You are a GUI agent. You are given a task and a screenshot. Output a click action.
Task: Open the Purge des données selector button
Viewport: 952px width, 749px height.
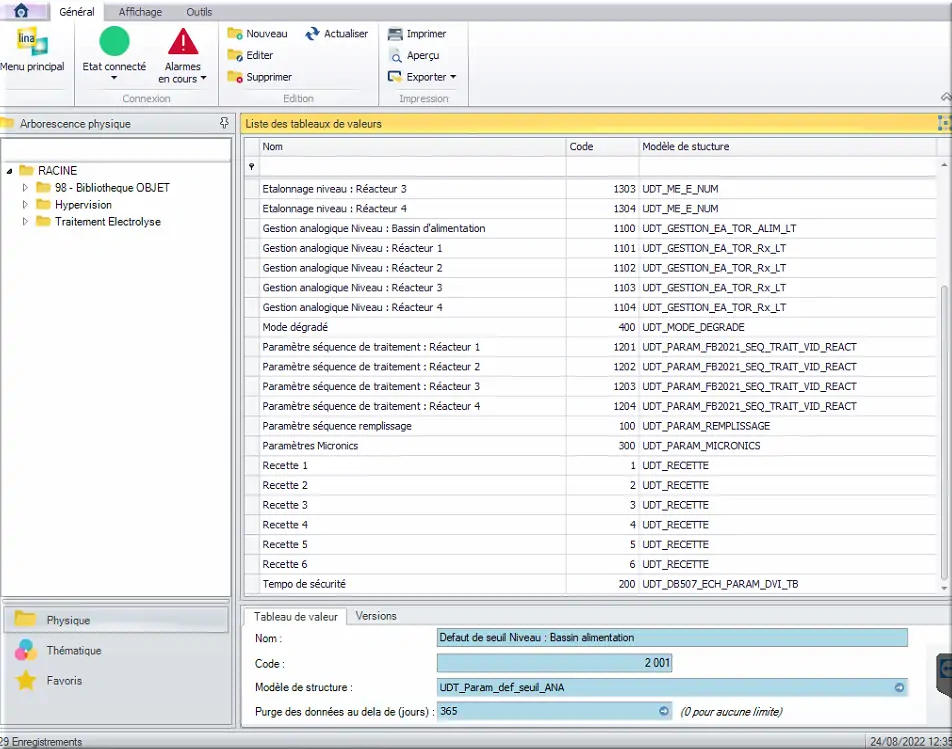point(664,711)
